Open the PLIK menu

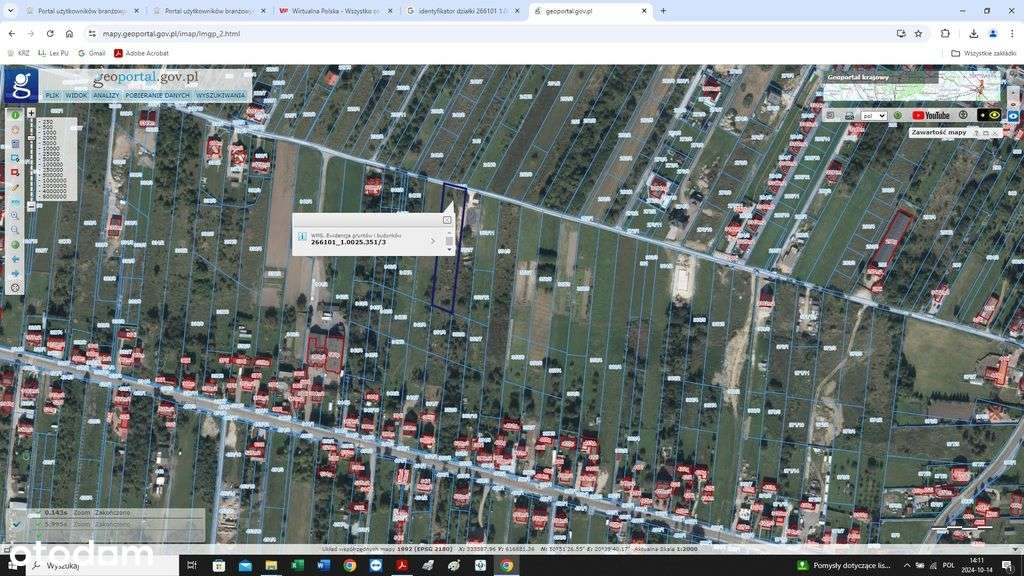[x=52, y=95]
